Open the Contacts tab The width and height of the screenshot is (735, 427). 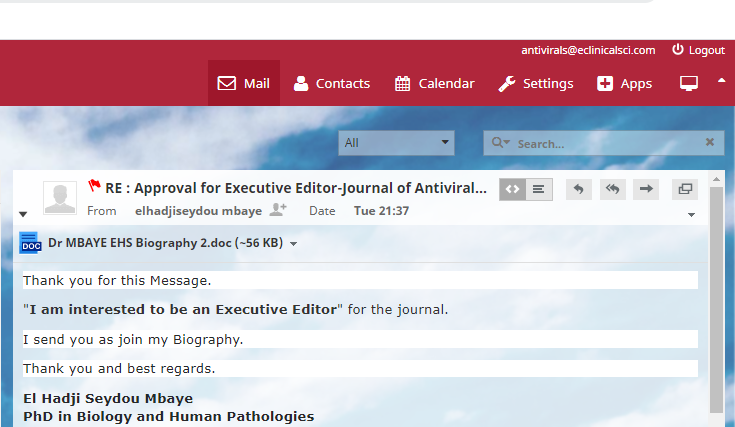[x=331, y=83]
